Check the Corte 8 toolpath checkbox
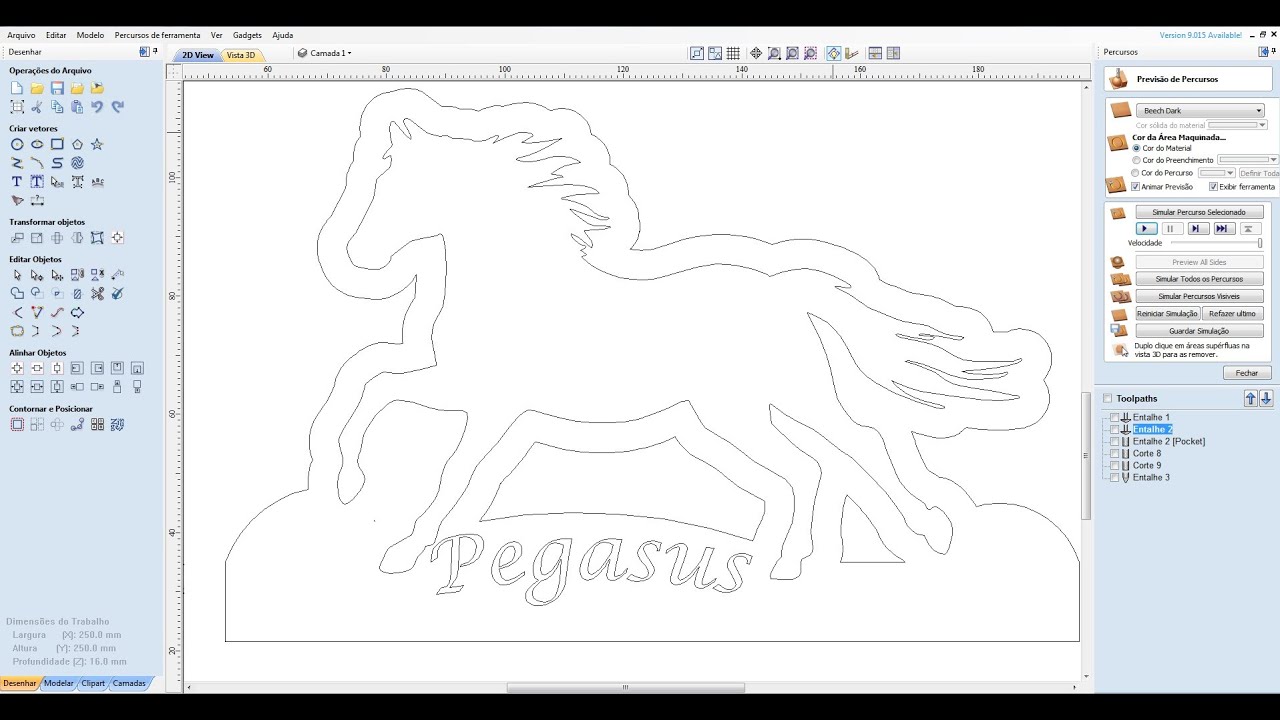Screen dimensions: 1280x720 click(1115, 453)
